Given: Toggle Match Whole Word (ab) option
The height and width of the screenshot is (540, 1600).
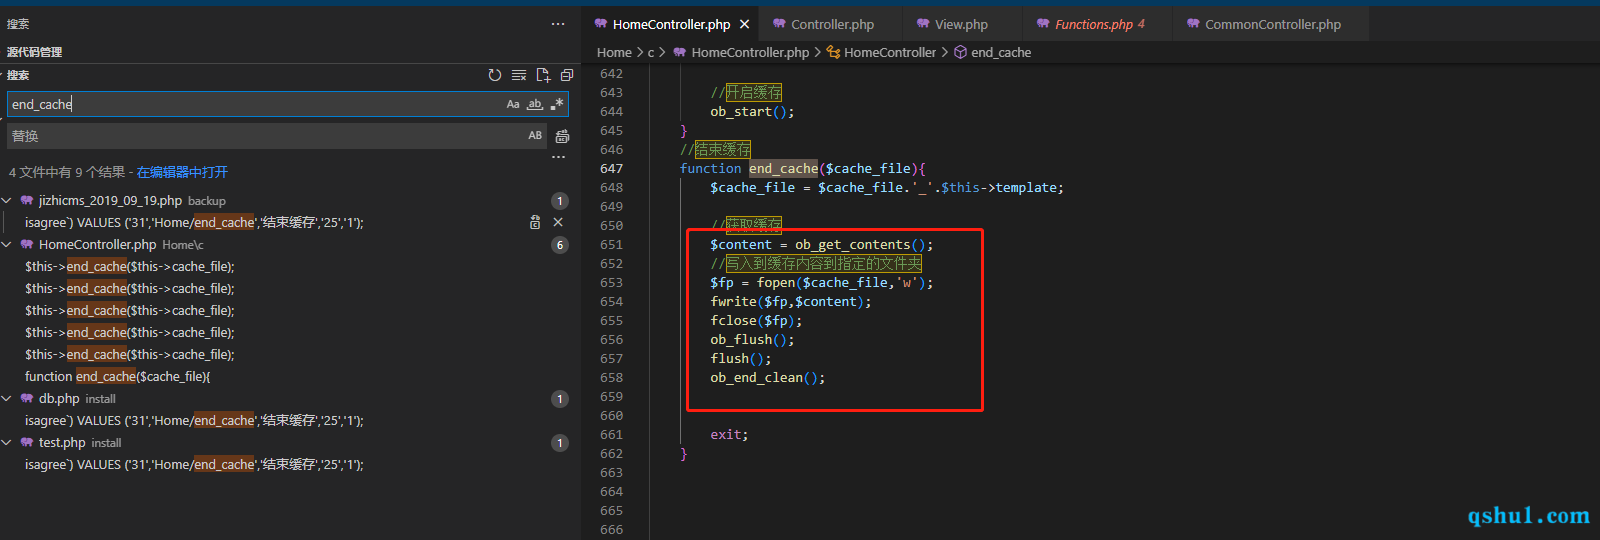Looking at the screenshot, I should 535,104.
